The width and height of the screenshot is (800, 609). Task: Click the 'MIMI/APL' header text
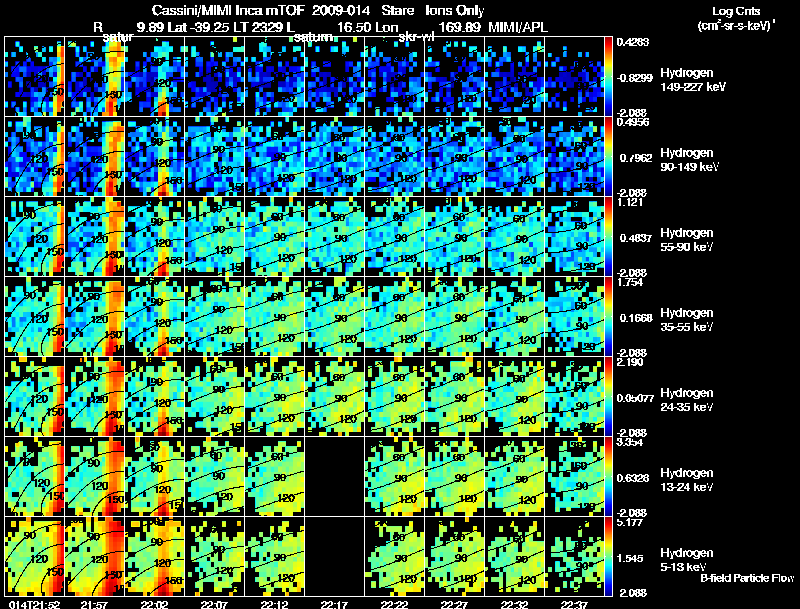518,27
